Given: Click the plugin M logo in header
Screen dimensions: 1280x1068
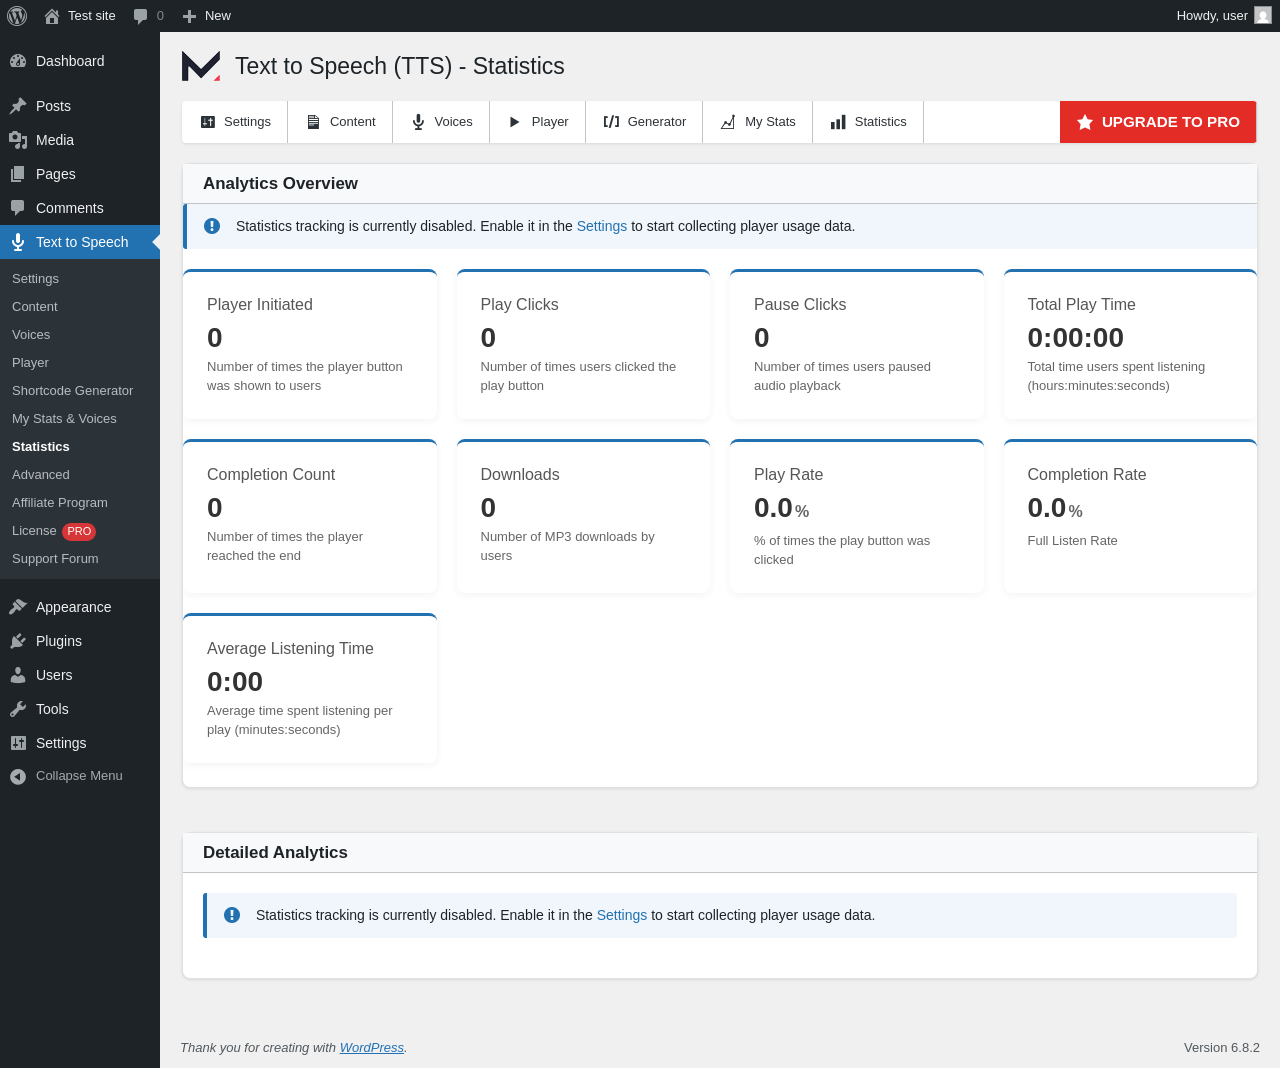Looking at the screenshot, I should point(201,66).
